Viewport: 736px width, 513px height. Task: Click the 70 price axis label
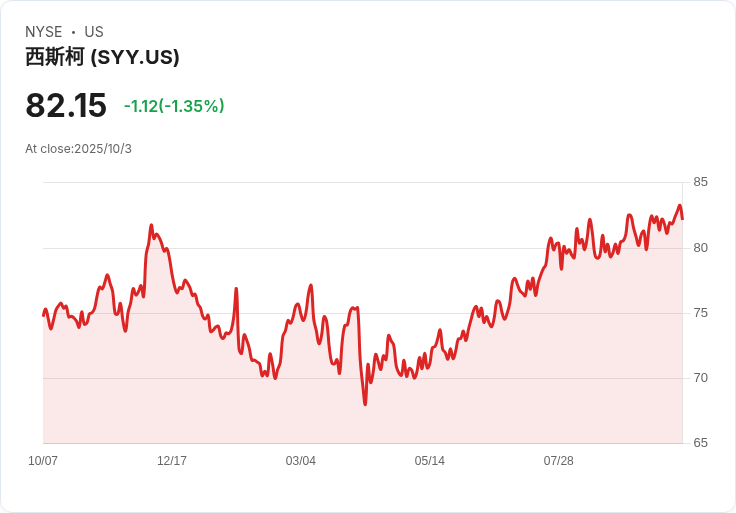pos(701,378)
